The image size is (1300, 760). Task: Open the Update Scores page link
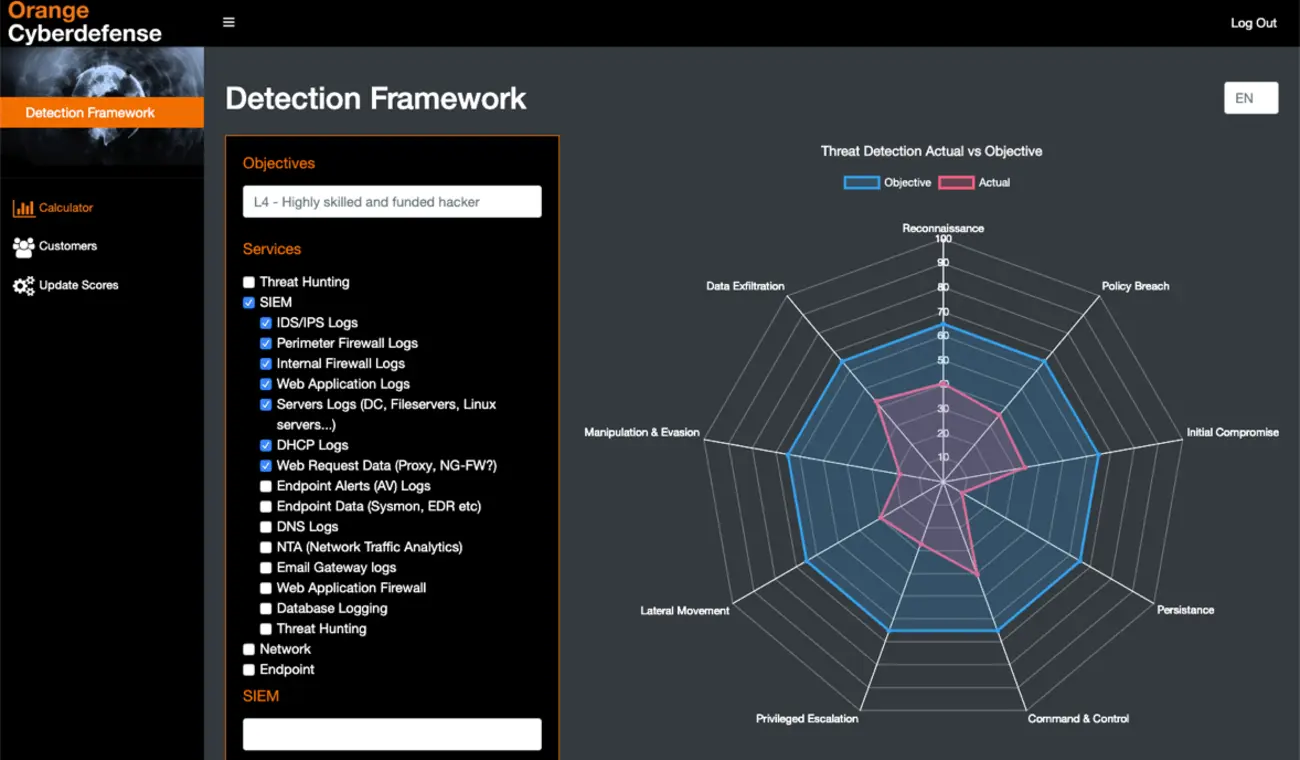79,285
